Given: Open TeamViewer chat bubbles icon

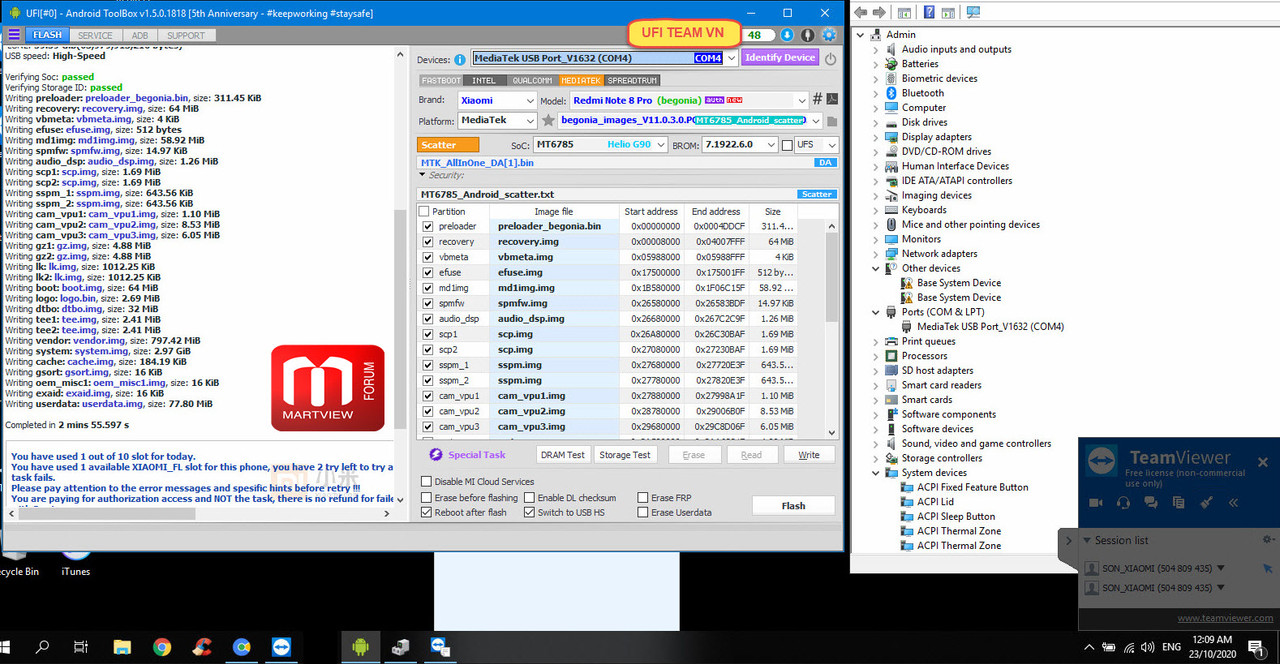Looking at the screenshot, I should 1151,502.
